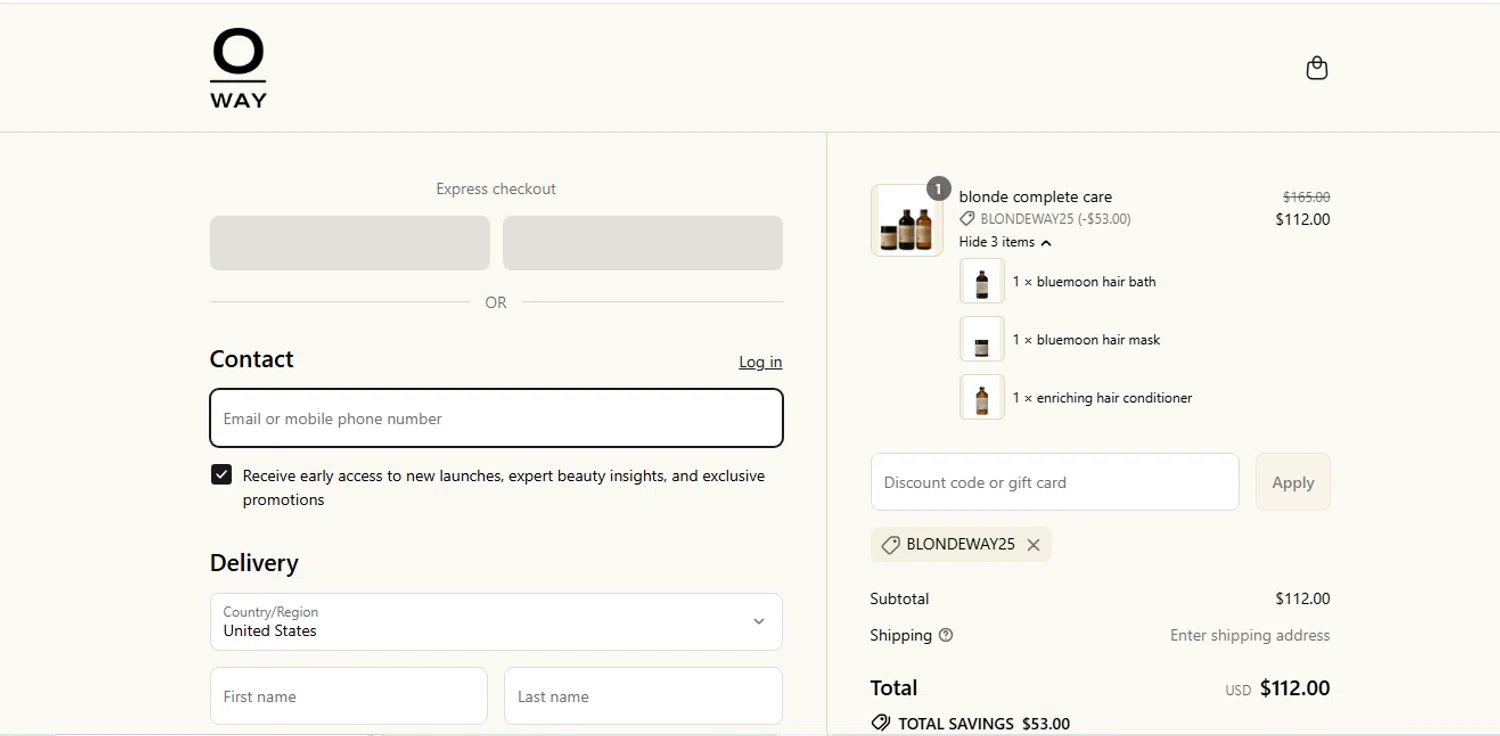Click the '1 × enriching hair conditioner' text
The width and height of the screenshot is (1500, 736).
point(1102,398)
